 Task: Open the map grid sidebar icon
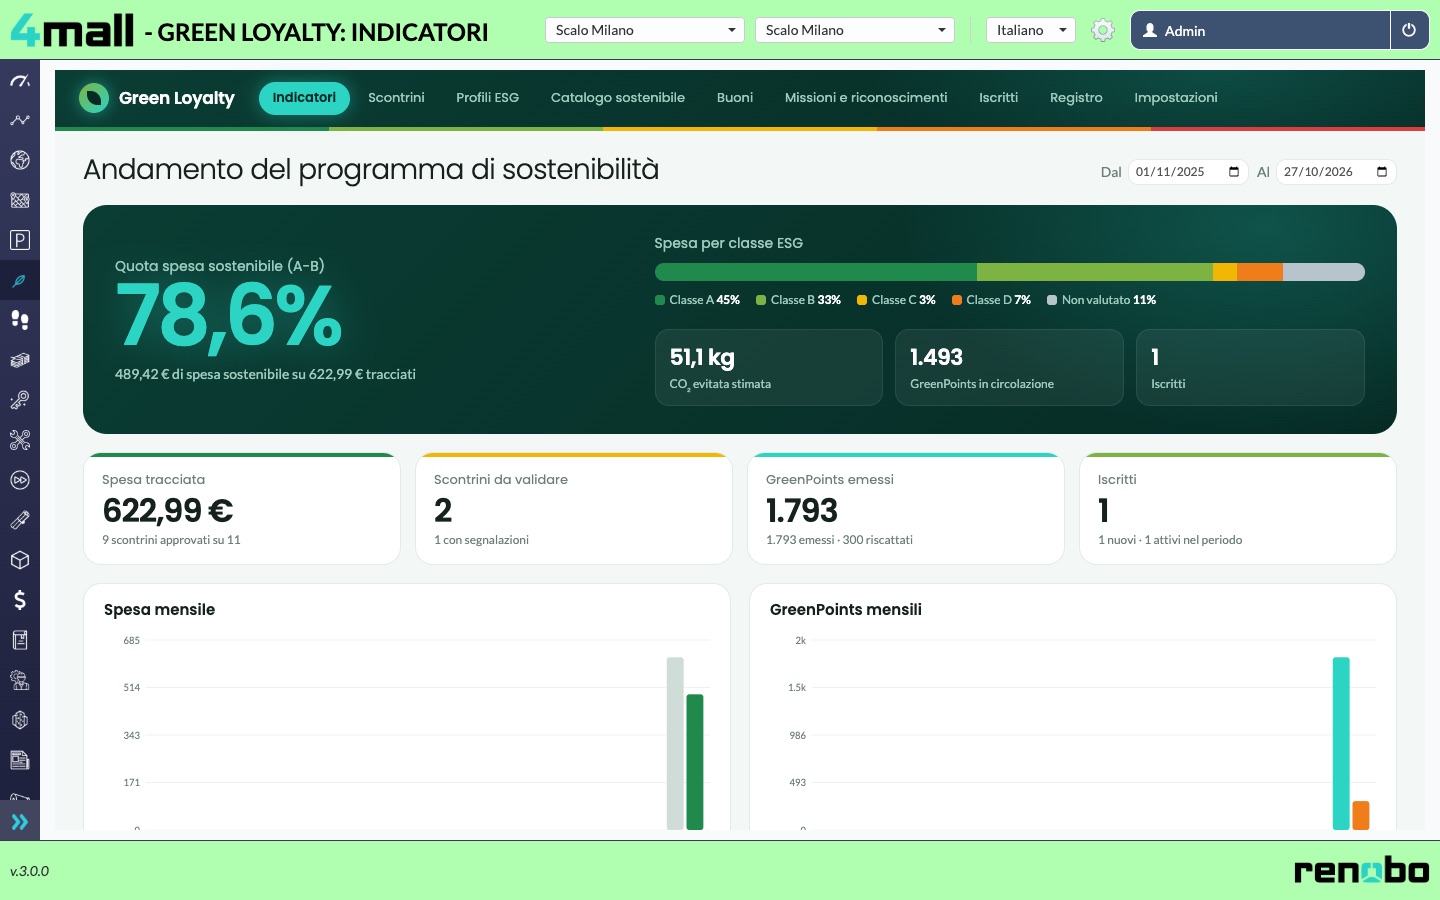(x=19, y=200)
